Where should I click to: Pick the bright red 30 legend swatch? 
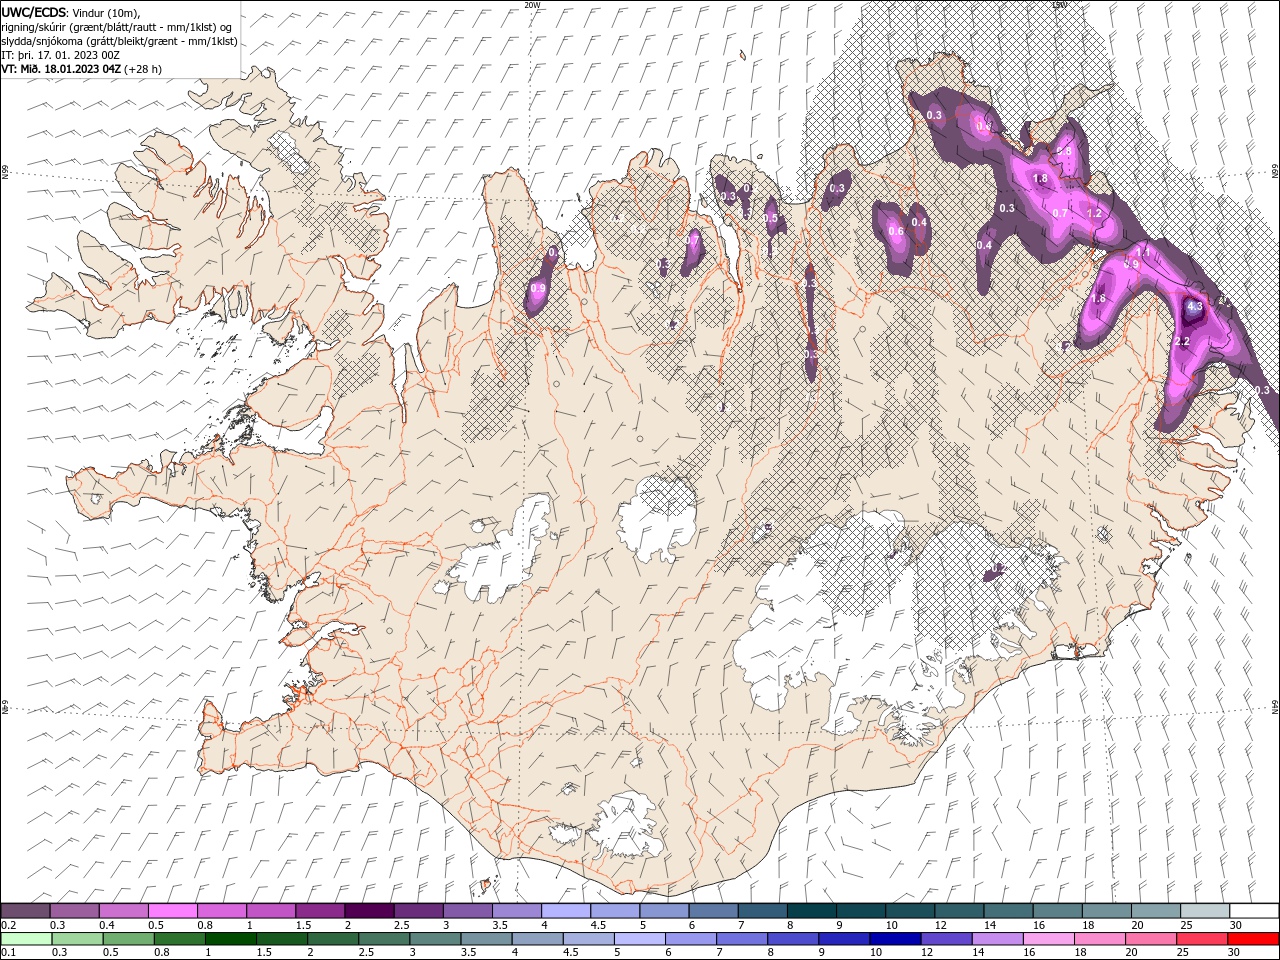(1252, 939)
